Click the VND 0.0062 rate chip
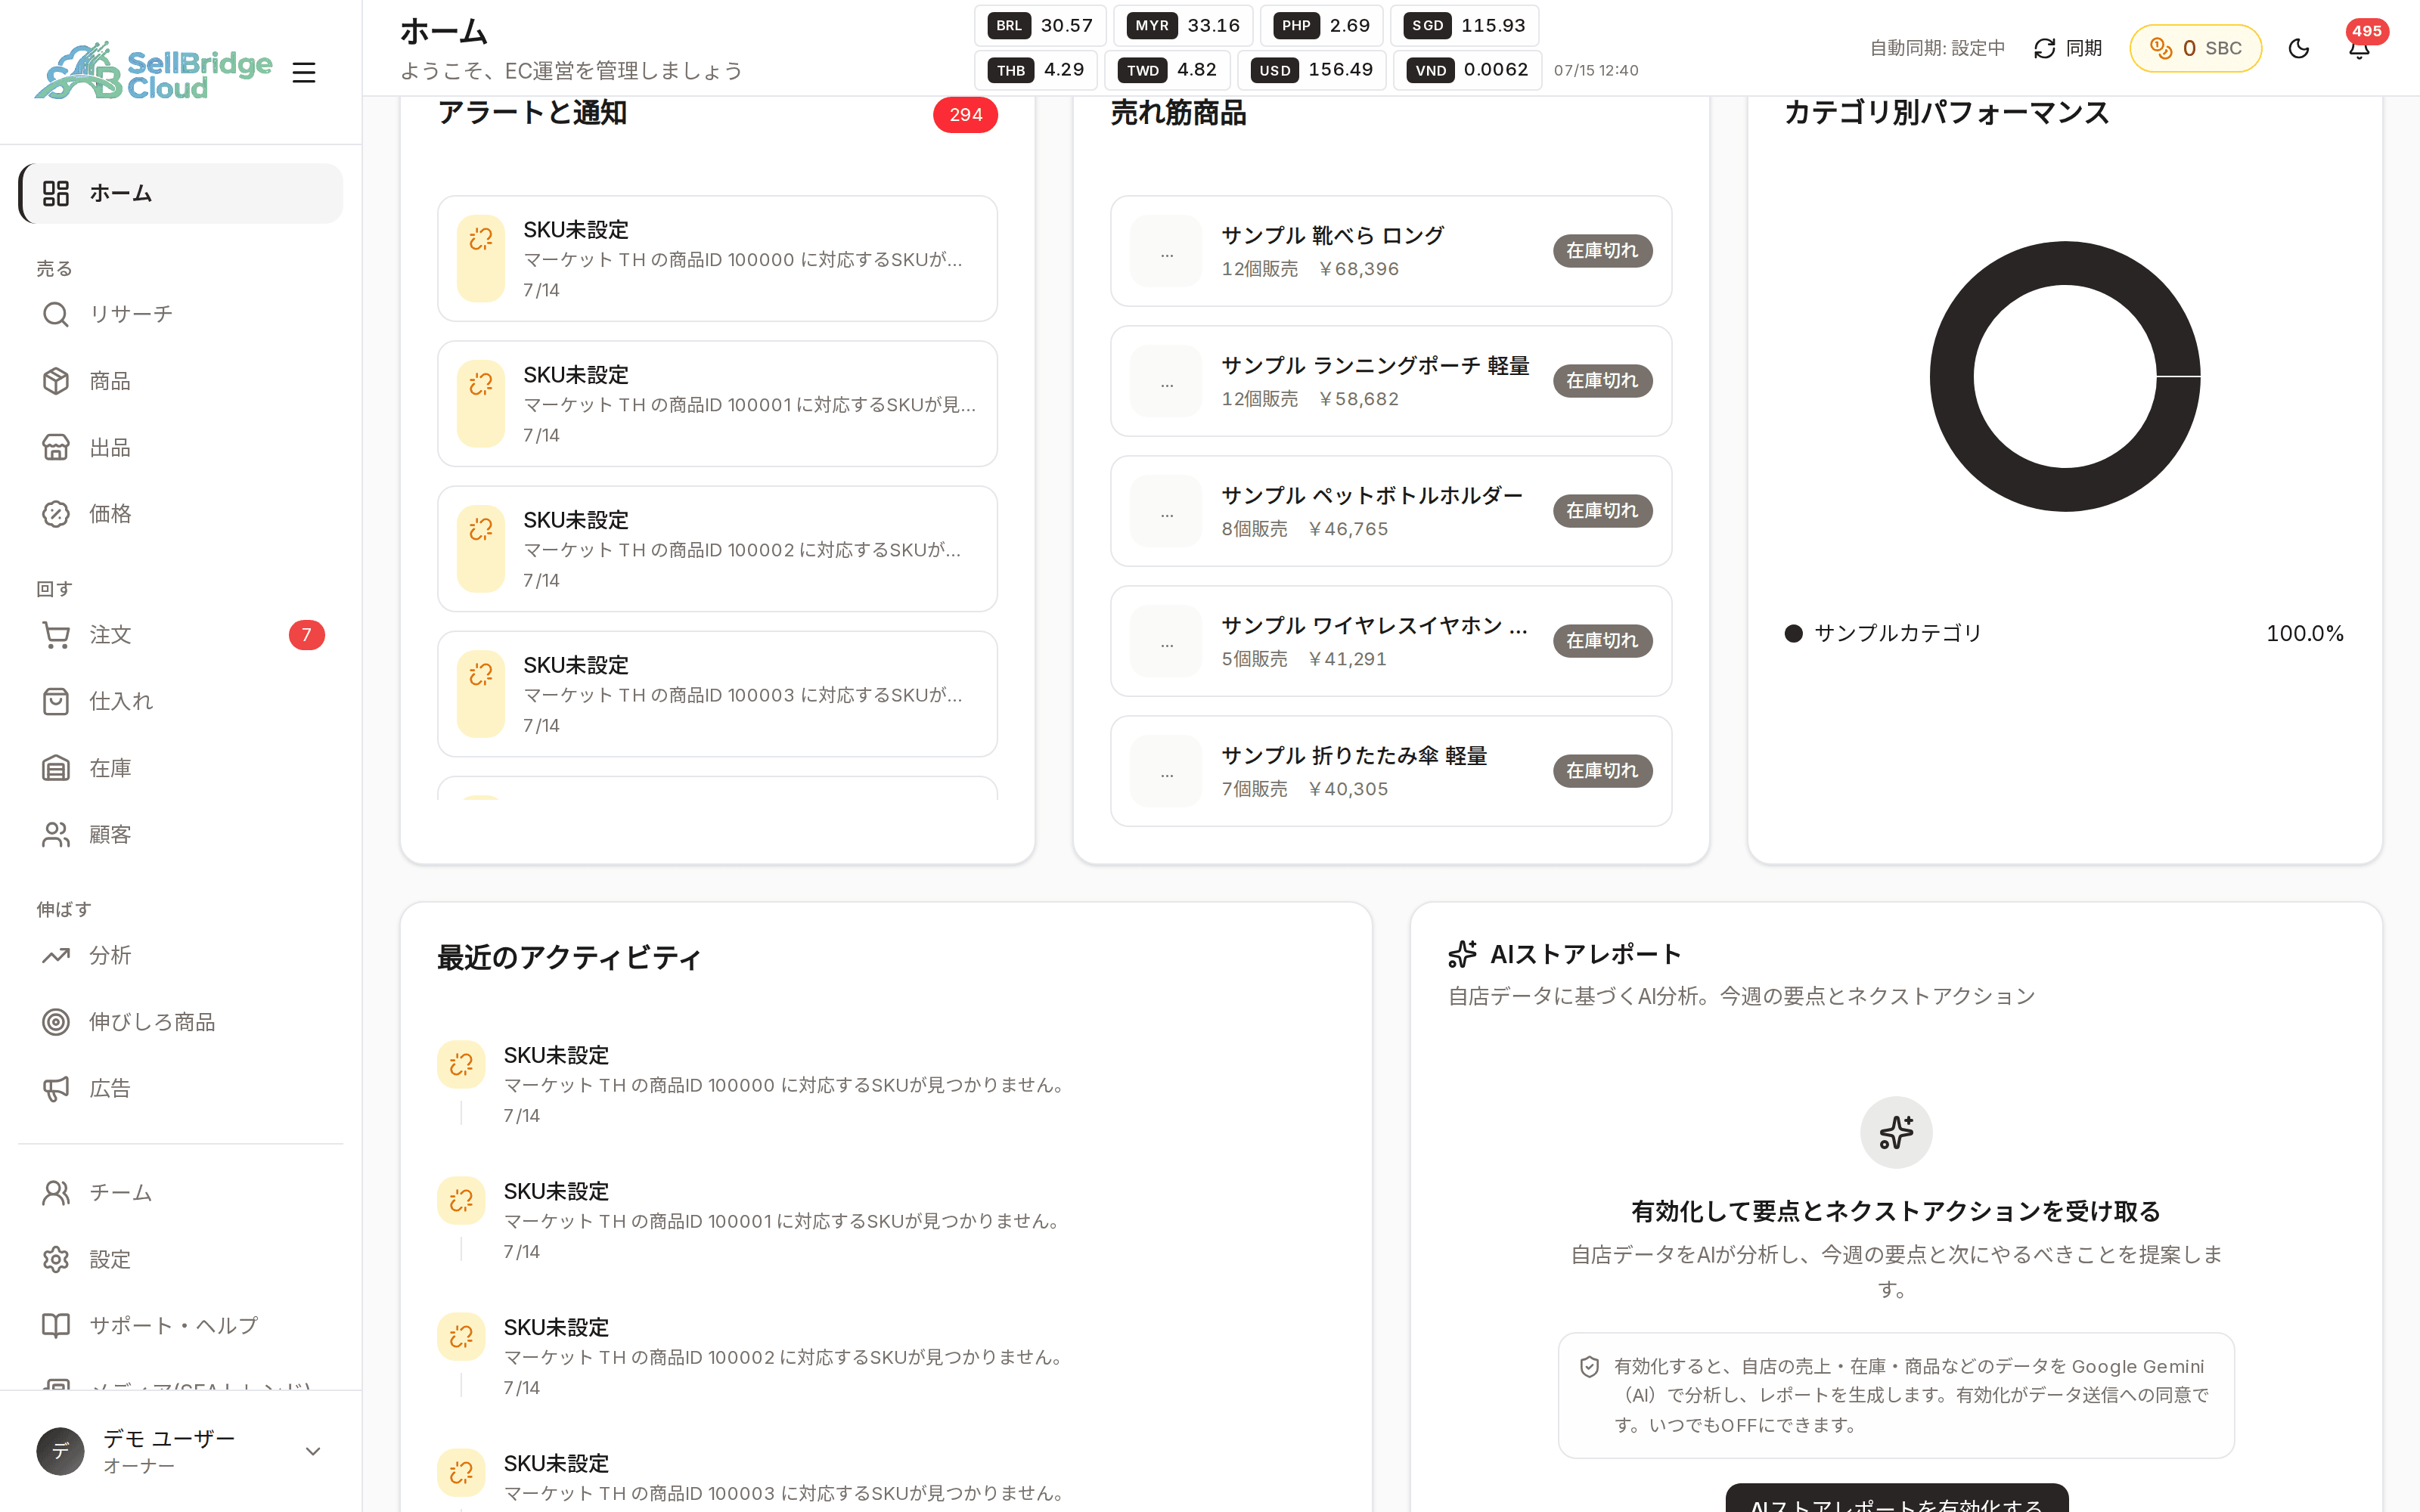The image size is (2420, 1512). coord(1468,70)
